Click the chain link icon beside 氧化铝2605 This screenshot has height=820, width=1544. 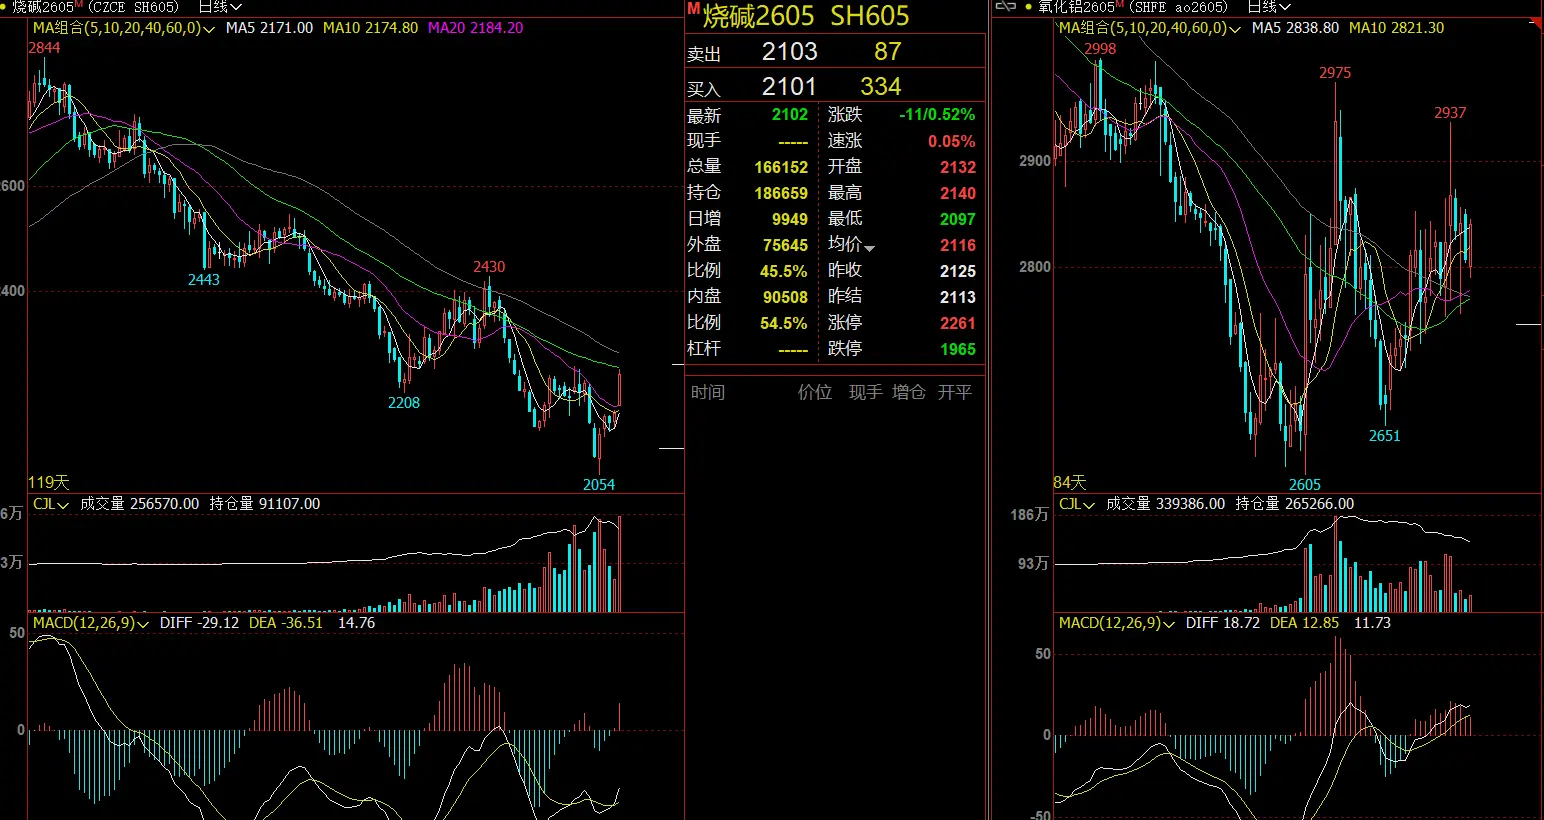pyautogui.click(x=1006, y=6)
